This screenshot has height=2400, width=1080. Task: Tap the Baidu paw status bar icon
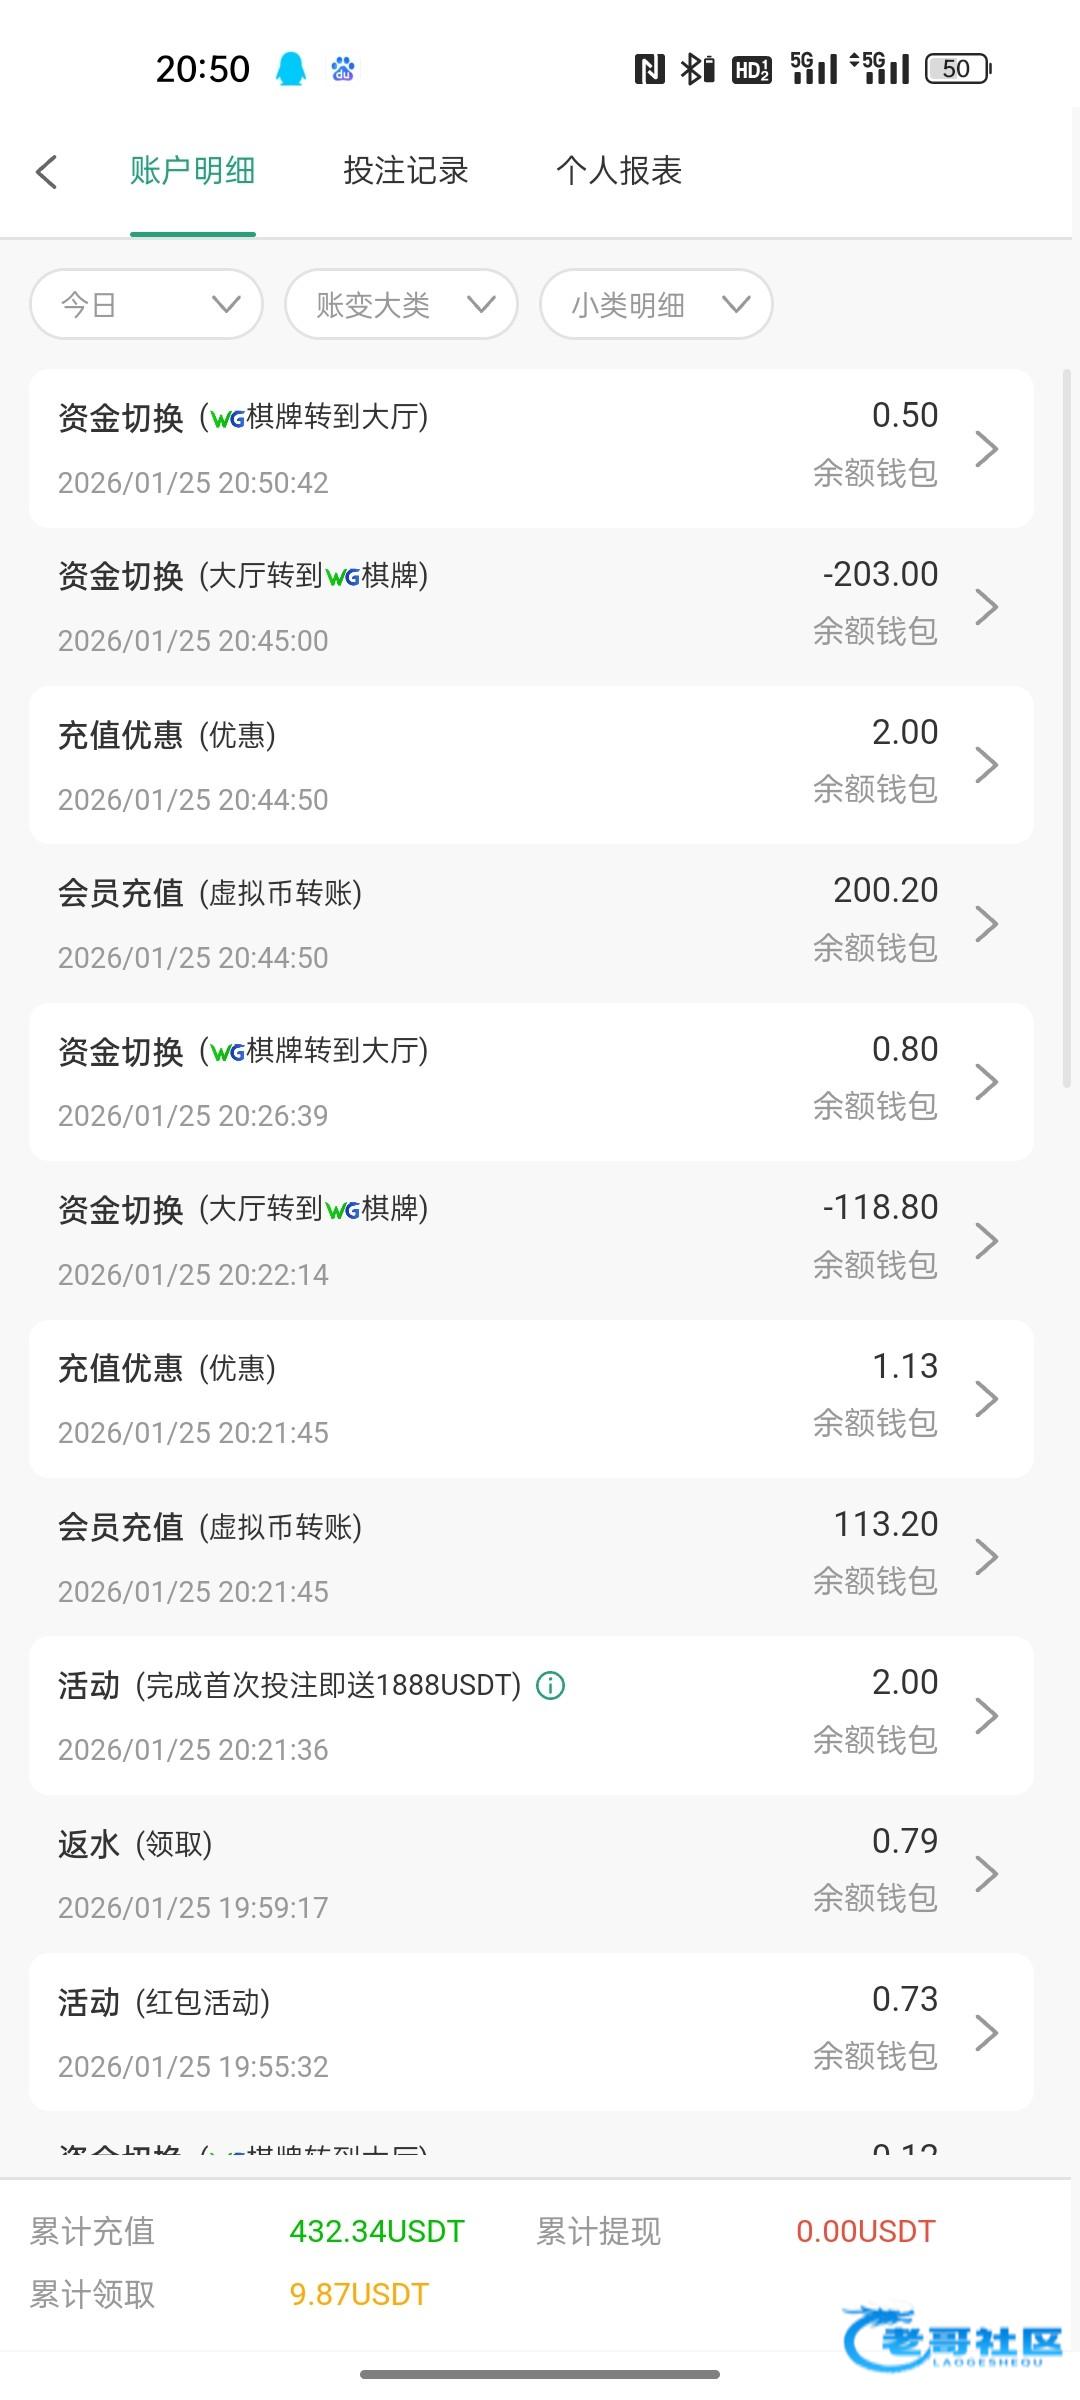[343, 69]
